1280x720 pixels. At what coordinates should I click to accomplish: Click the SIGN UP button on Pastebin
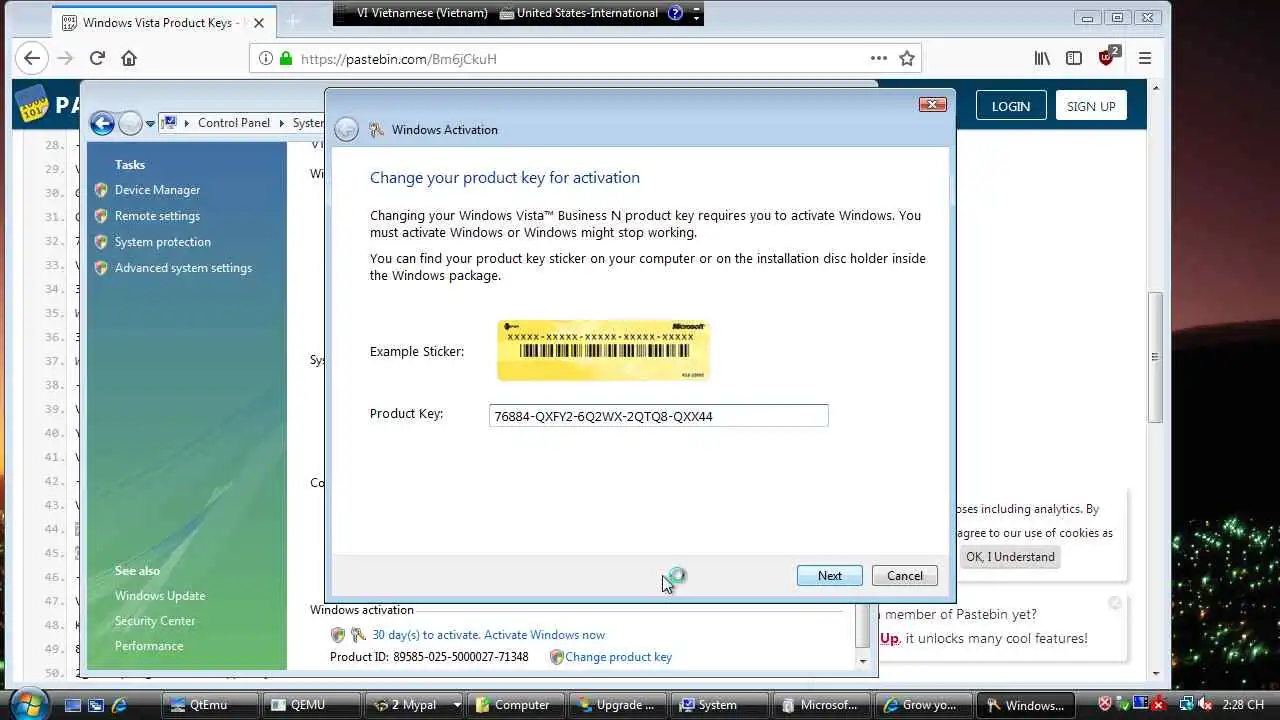click(x=1091, y=106)
